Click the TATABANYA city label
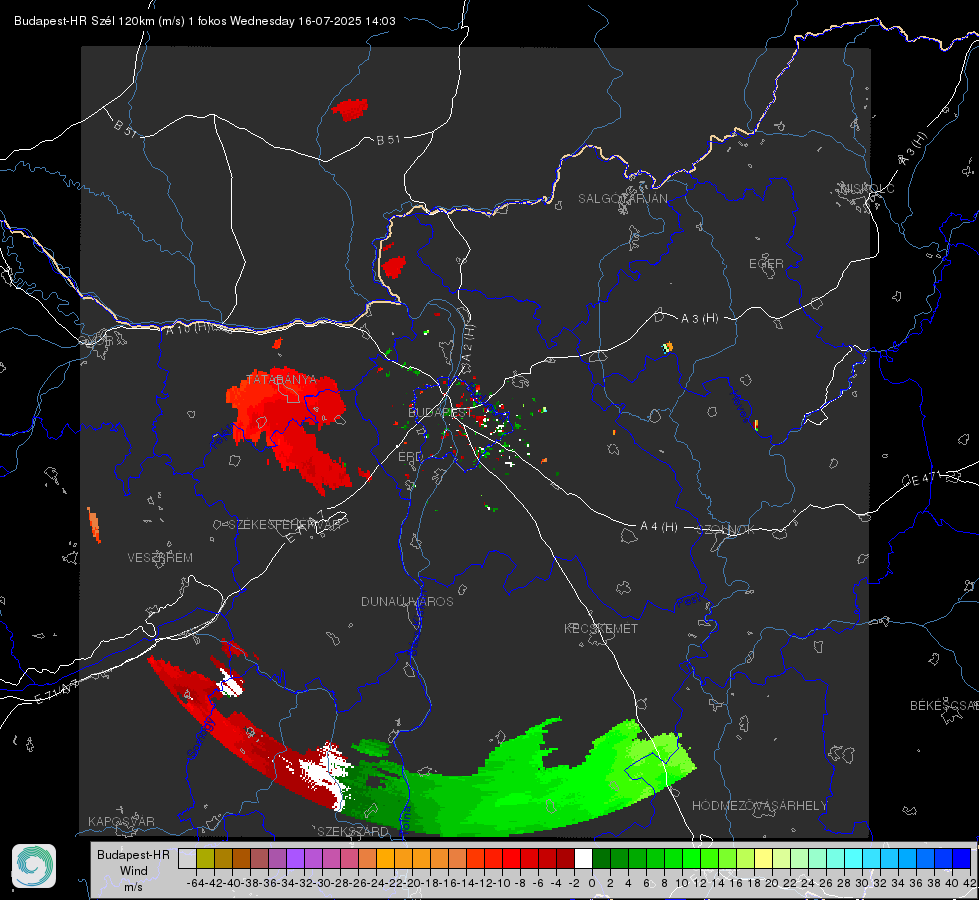This screenshot has height=900, width=979. (282, 380)
